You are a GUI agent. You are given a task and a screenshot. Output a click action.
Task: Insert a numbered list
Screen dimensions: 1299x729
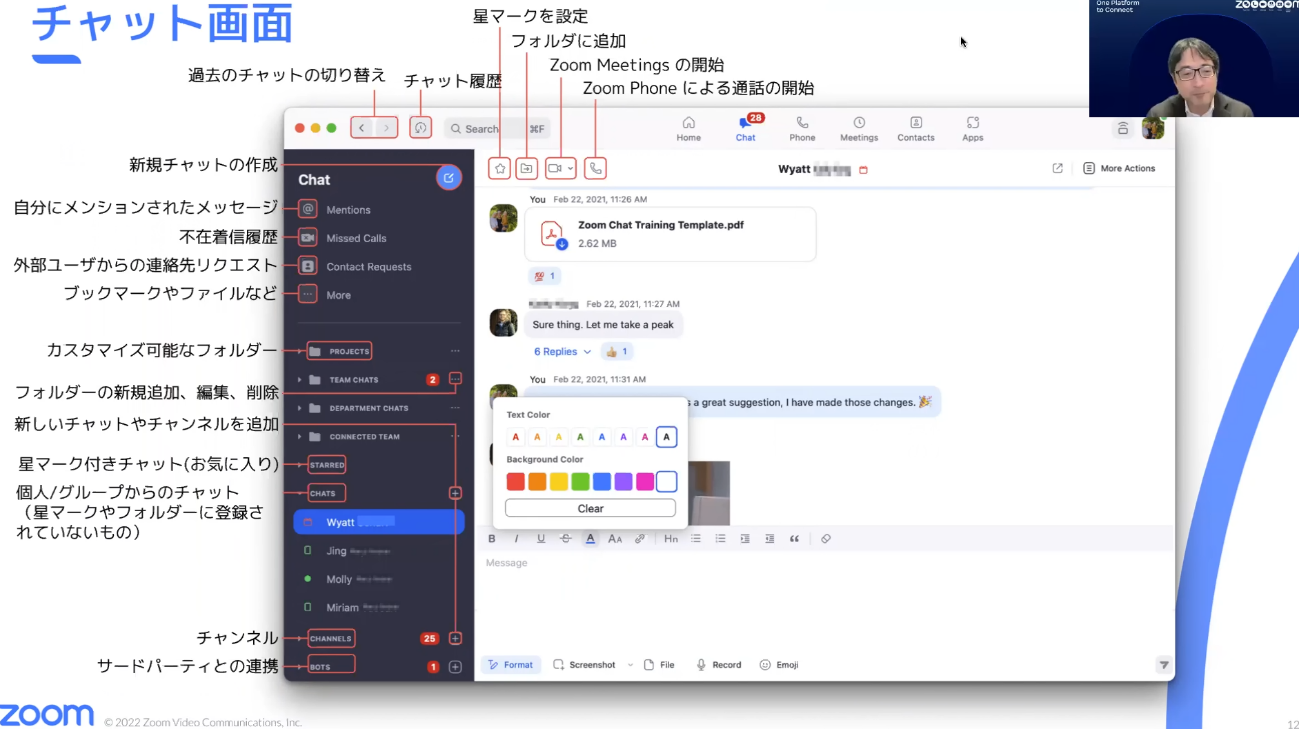(x=720, y=539)
